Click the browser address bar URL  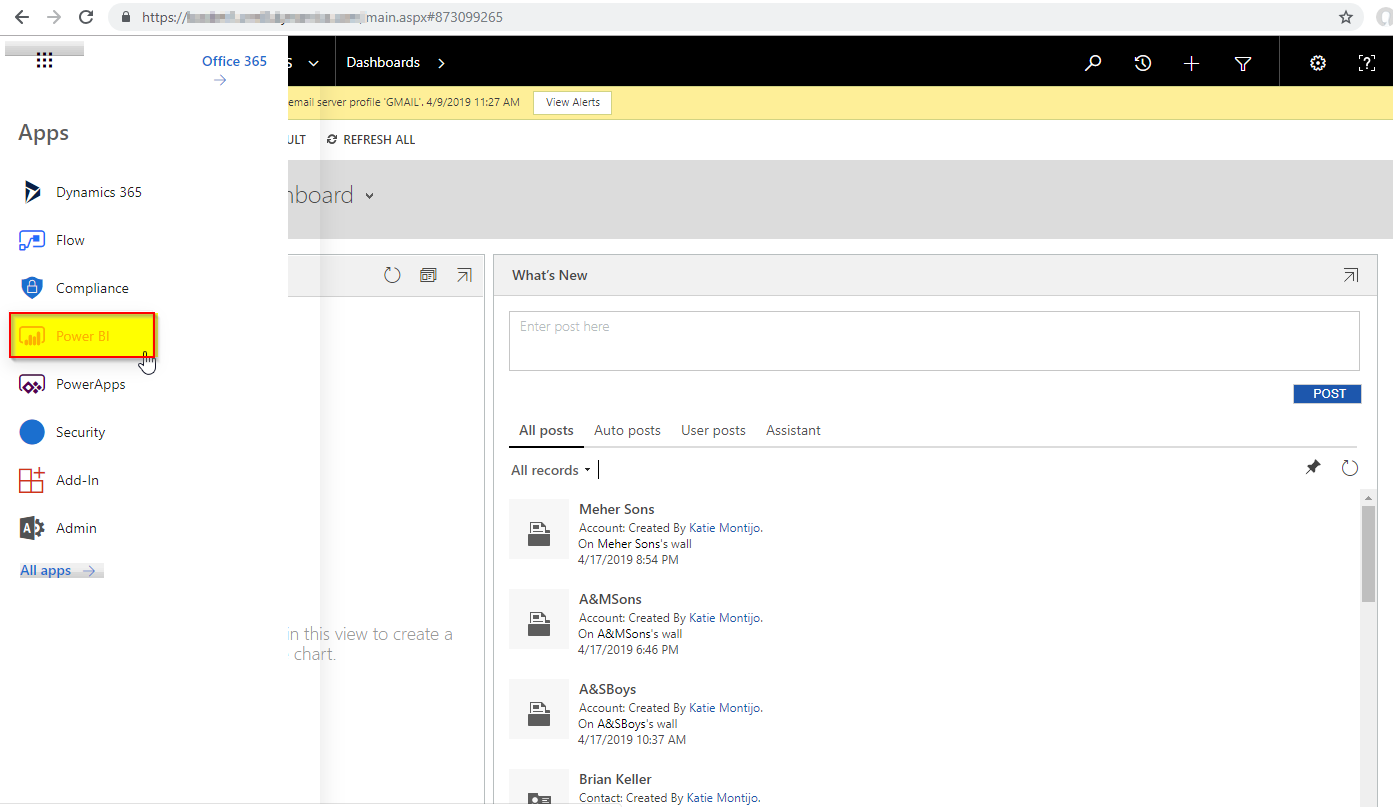click(322, 17)
